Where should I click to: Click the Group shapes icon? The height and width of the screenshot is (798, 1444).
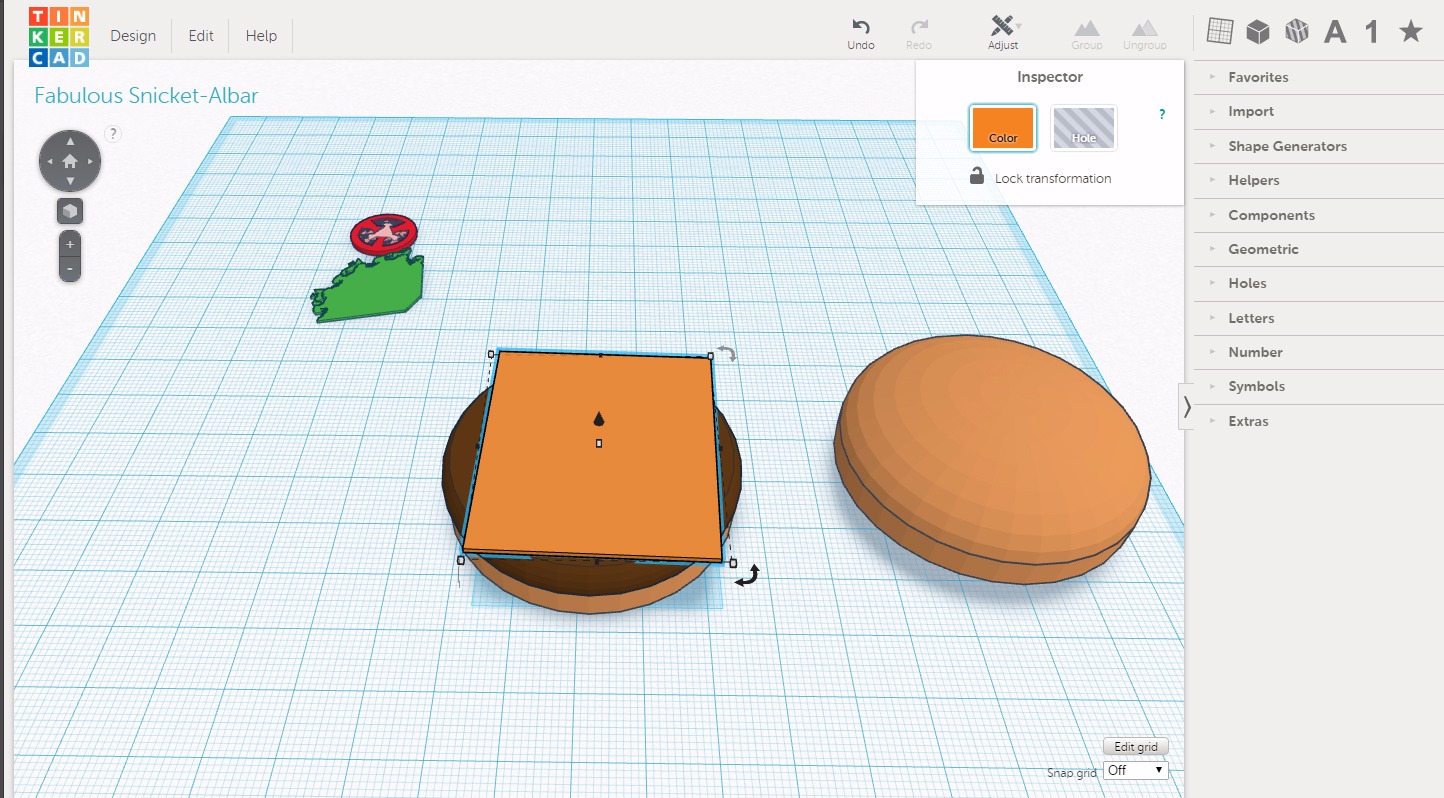click(1086, 34)
